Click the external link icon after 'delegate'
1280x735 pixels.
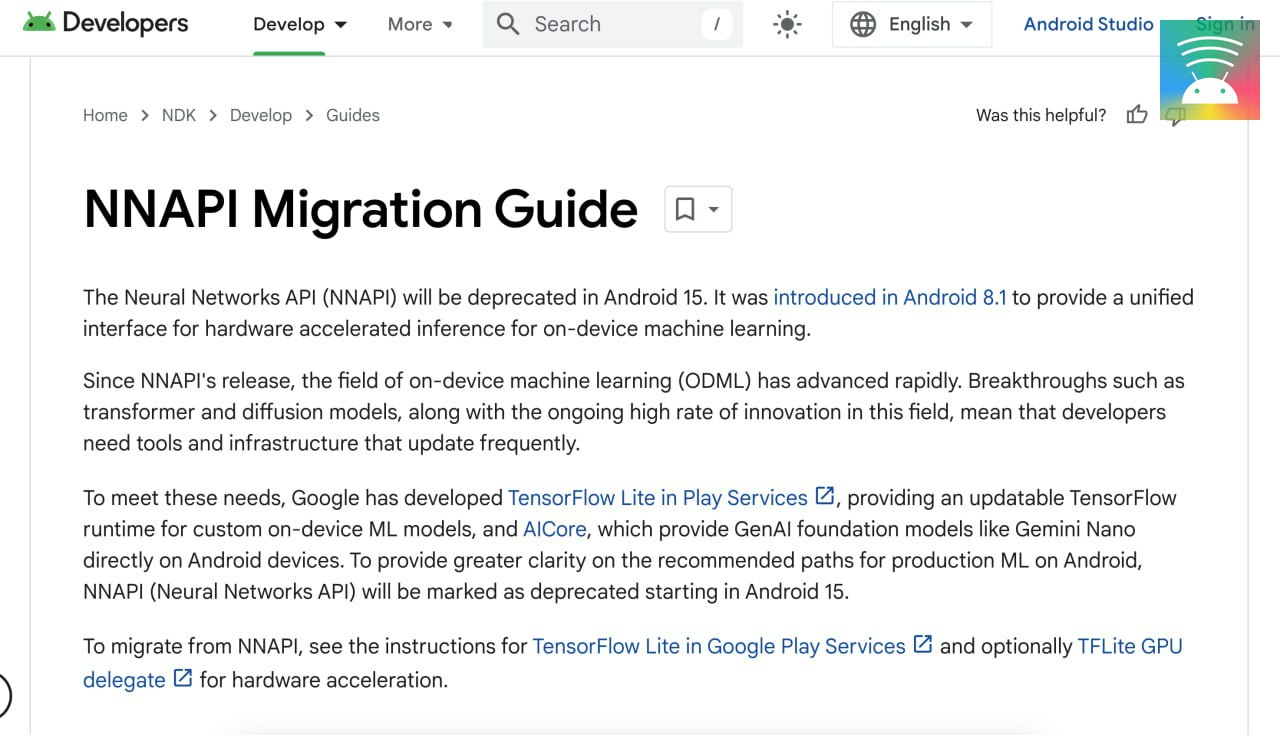tap(182, 678)
